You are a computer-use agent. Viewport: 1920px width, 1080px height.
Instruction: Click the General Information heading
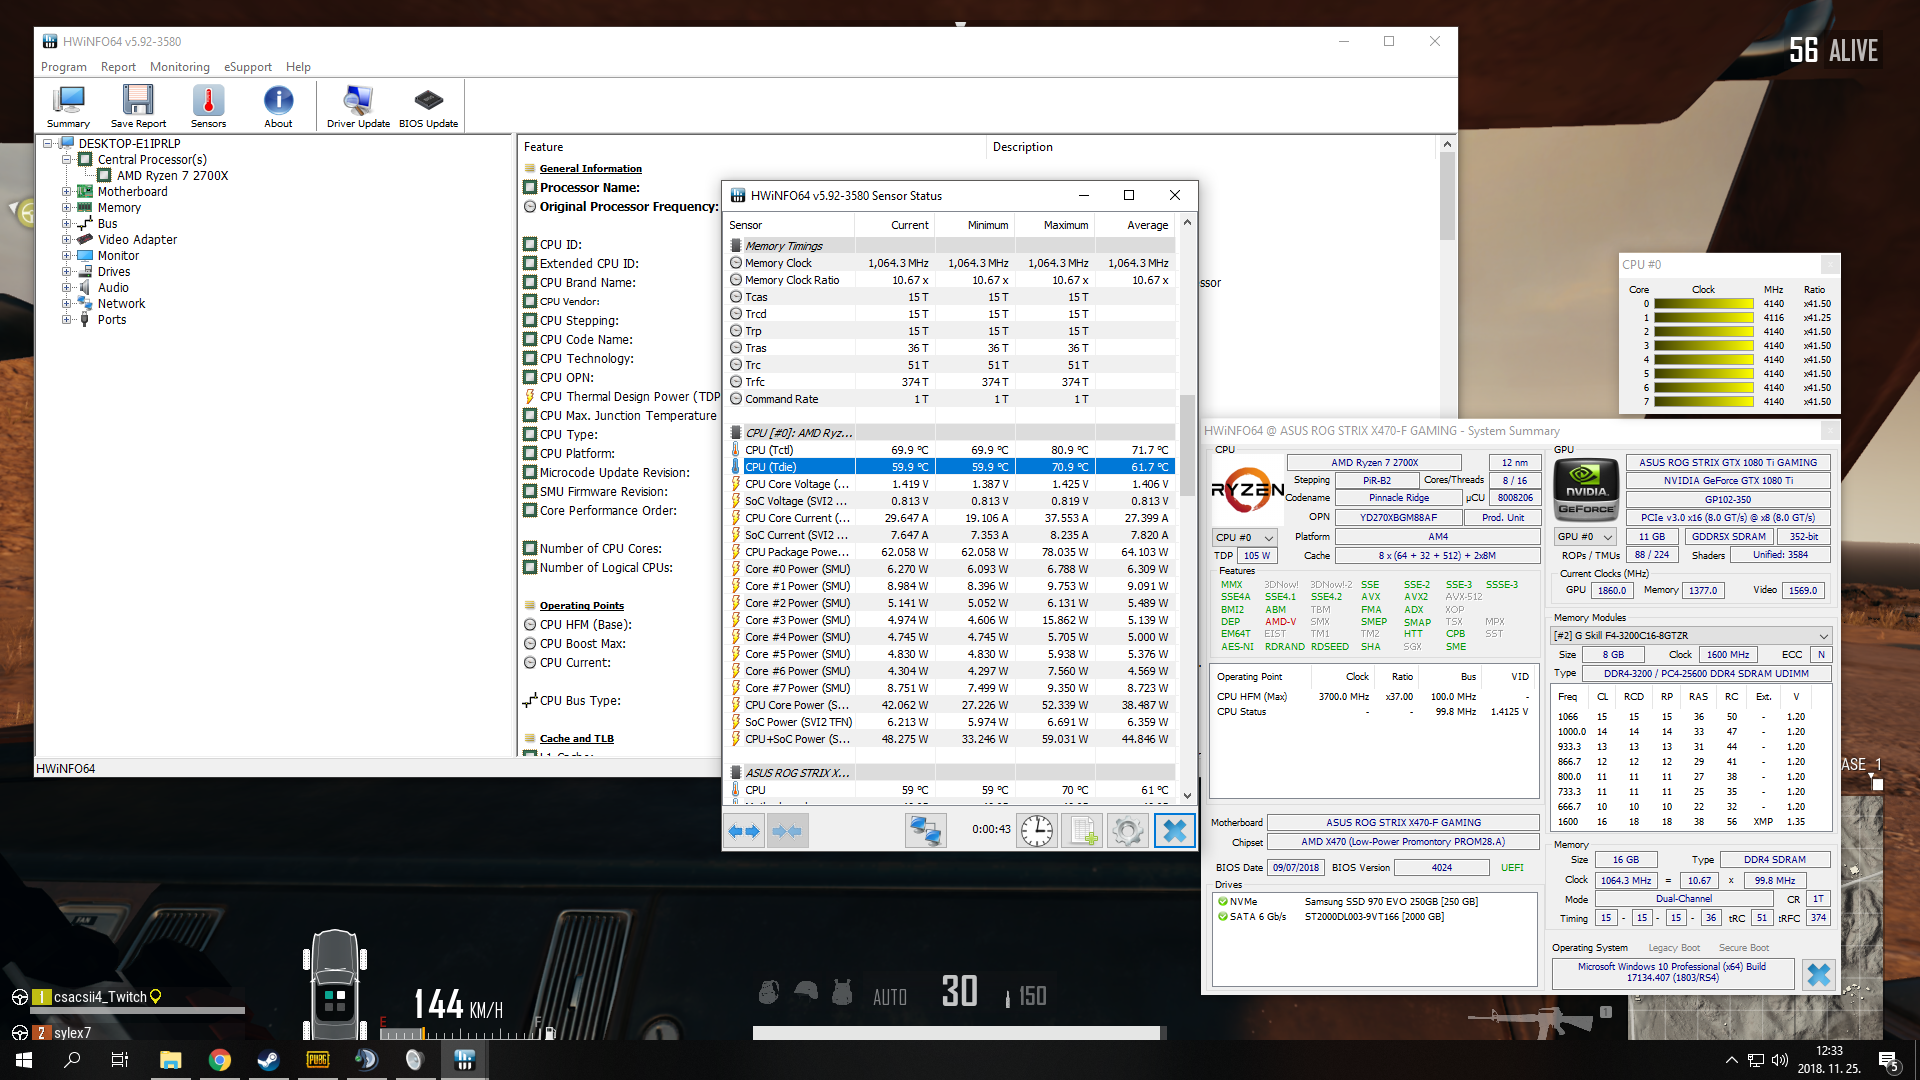pos(591,168)
